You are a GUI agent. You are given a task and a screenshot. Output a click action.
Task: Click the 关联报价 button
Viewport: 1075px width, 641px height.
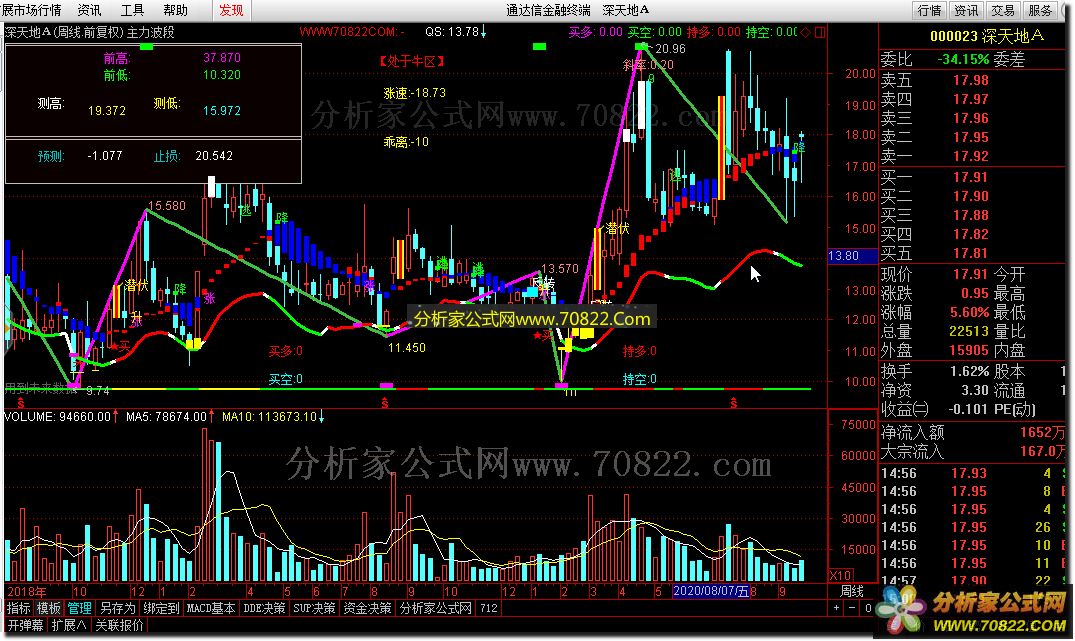(119, 625)
